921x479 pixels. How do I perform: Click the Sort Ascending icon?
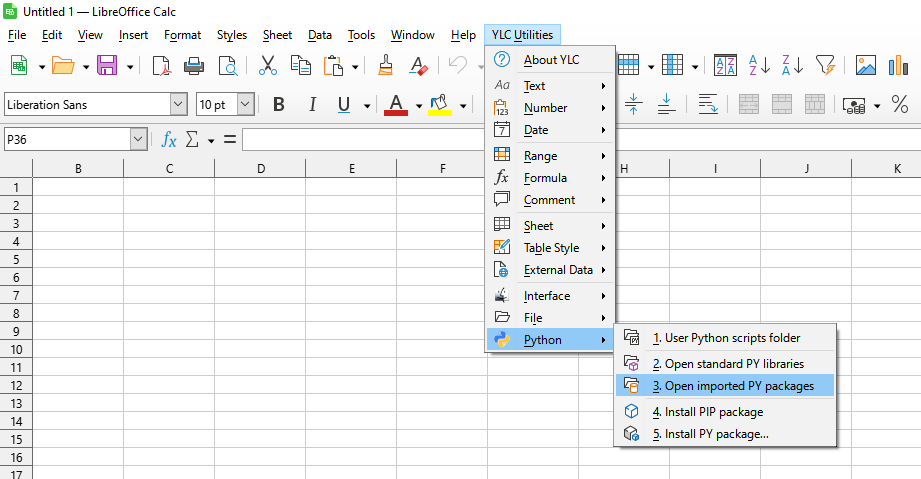[x=759, y=66]
